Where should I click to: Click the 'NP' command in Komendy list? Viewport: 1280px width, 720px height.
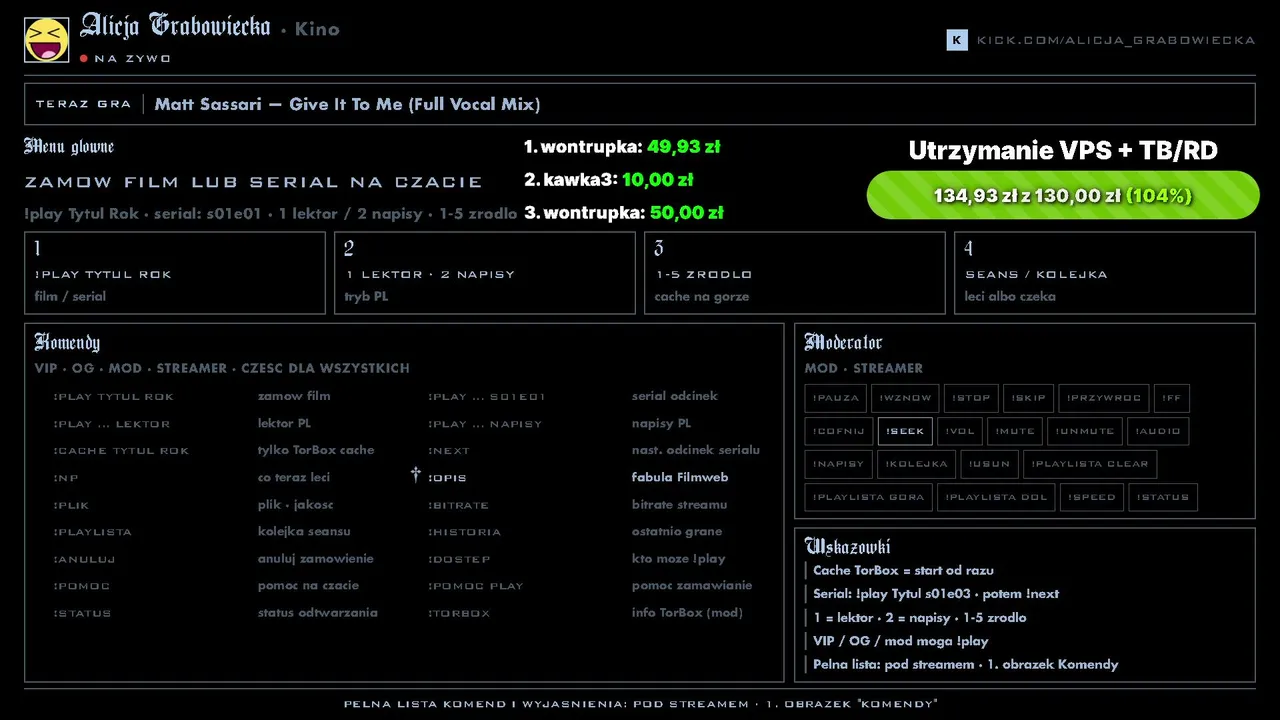click(x=66, y=478)
